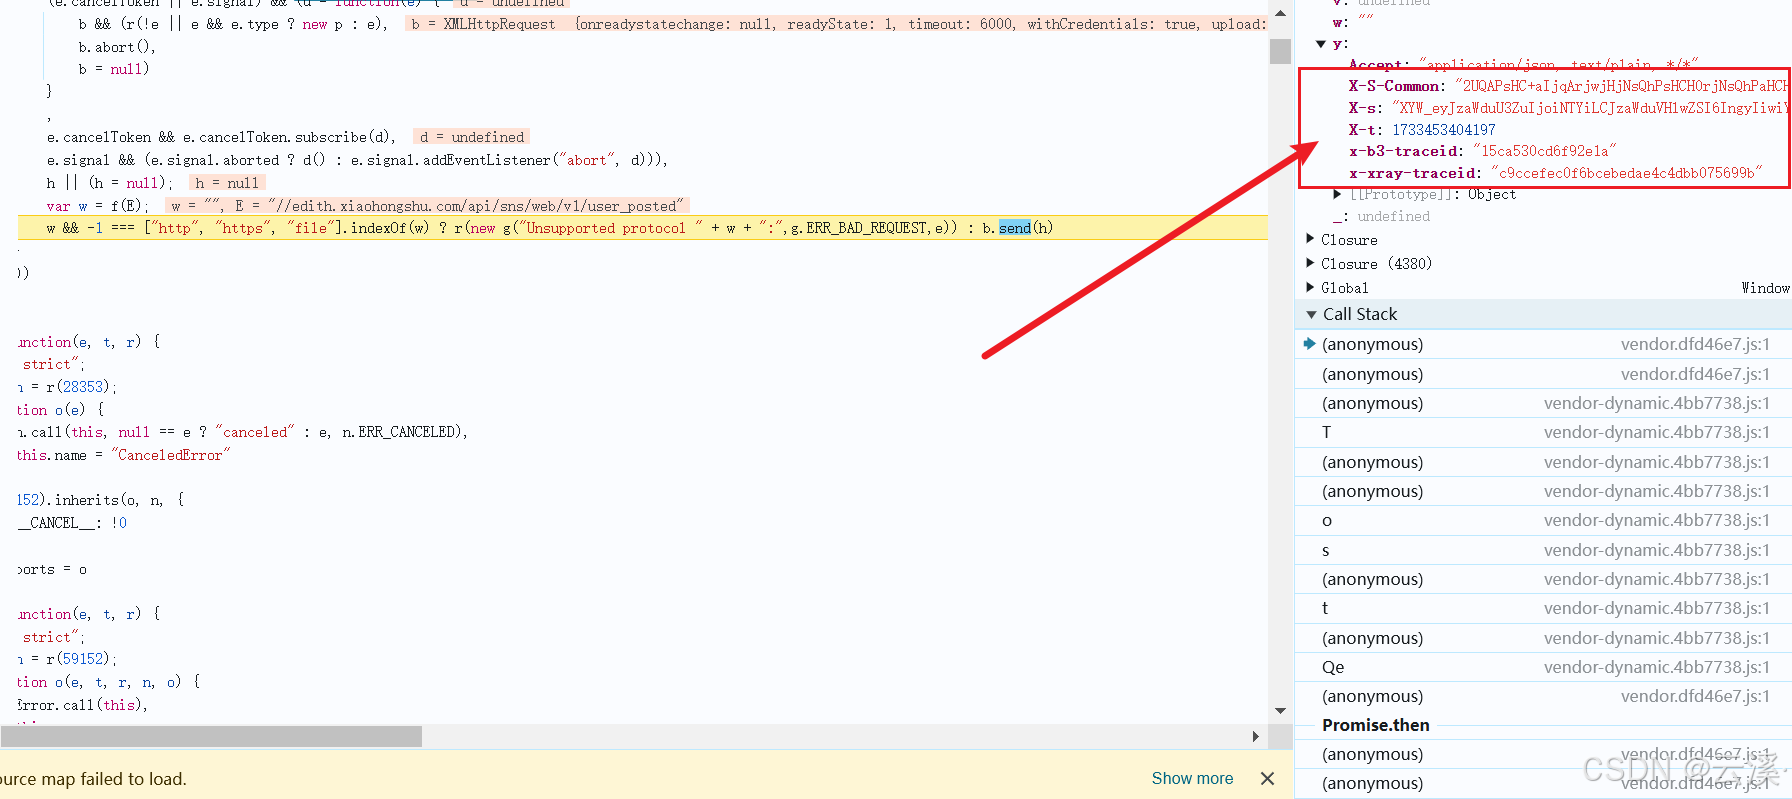Click the X-s header value
This screenshot has height=799, width=1792.
click(x=1590, y=108)
